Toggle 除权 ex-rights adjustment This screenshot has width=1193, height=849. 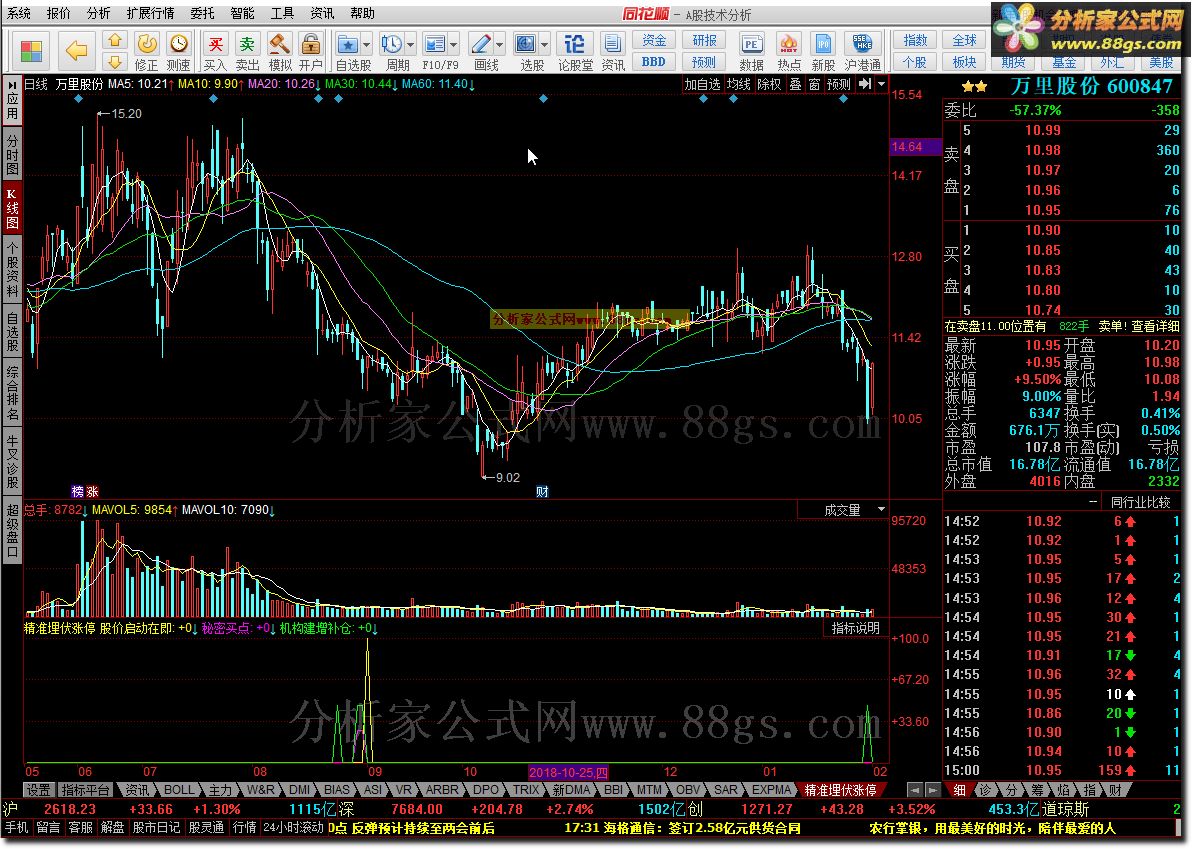click(769, 84)
